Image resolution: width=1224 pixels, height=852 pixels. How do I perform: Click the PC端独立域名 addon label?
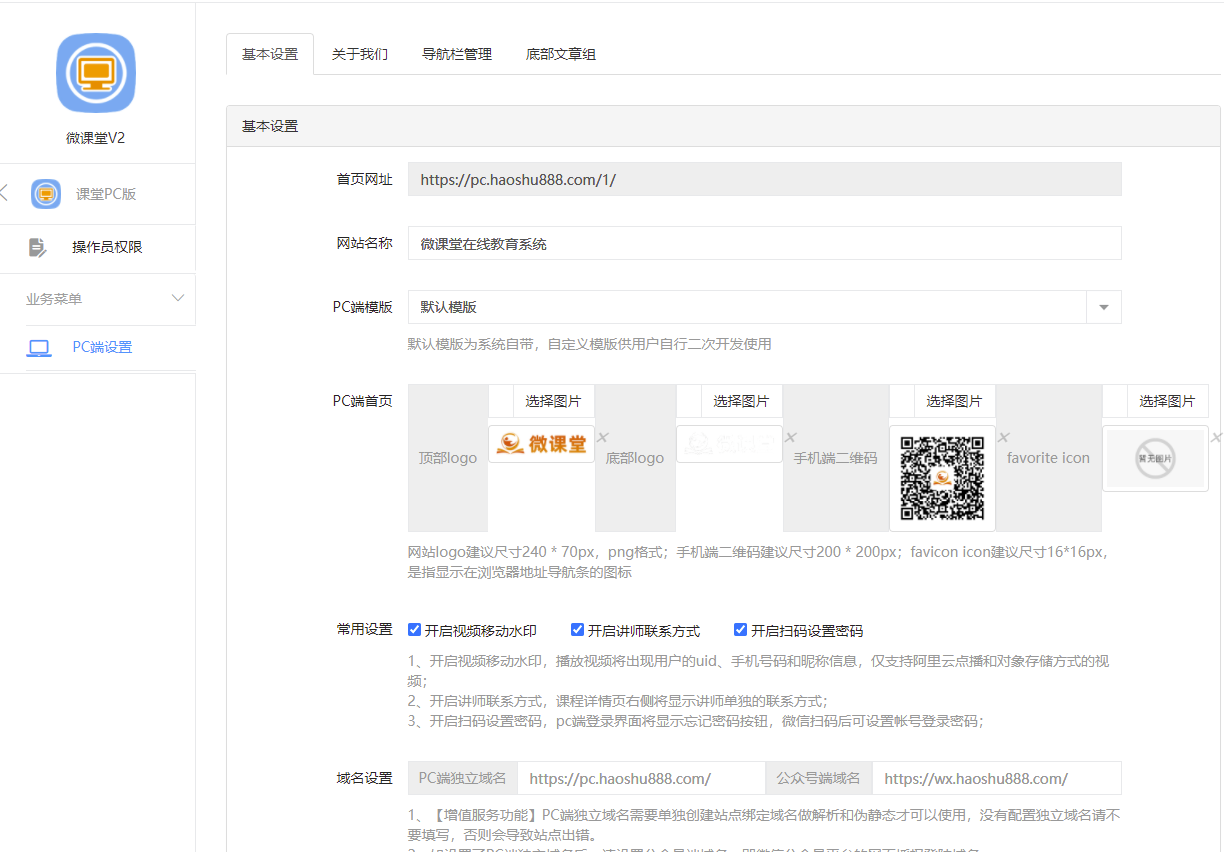click(462, 778)
